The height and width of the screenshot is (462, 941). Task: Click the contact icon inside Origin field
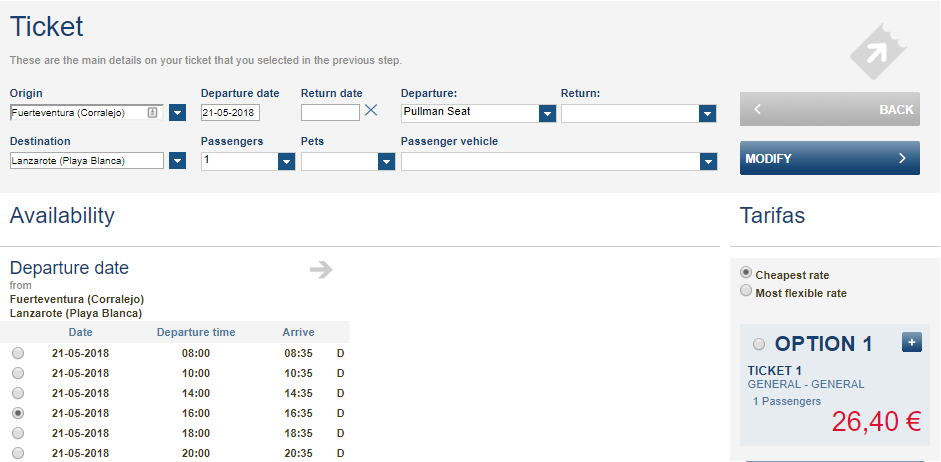(152, 112)
